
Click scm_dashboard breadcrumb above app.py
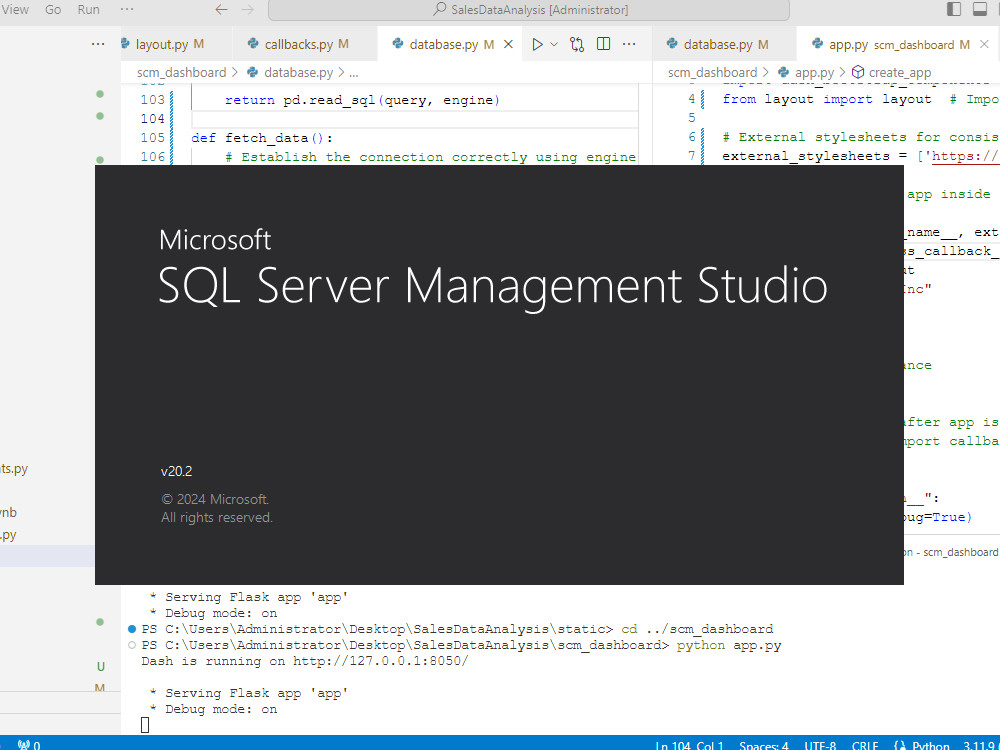pyautogui.click(x=712, y=73)
